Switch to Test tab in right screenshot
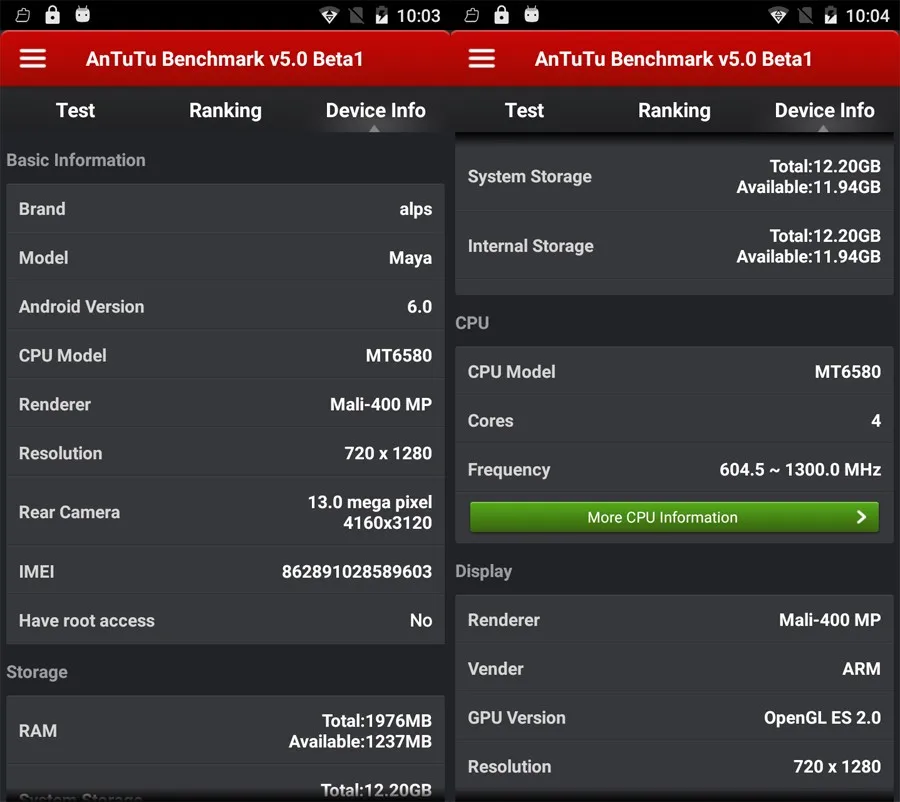Image resolution: width=900 pixels, height=802 pixels. click(524, 110)
